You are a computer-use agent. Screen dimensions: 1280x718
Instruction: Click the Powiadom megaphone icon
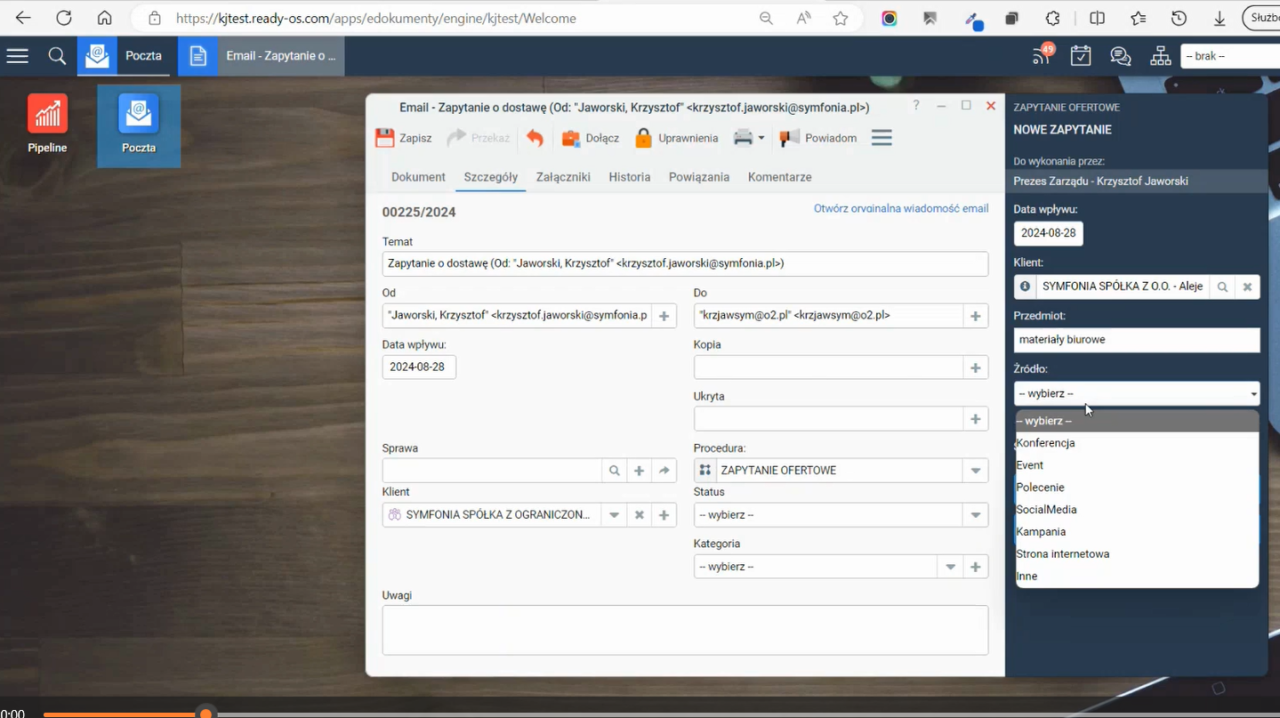coord(790,138)
